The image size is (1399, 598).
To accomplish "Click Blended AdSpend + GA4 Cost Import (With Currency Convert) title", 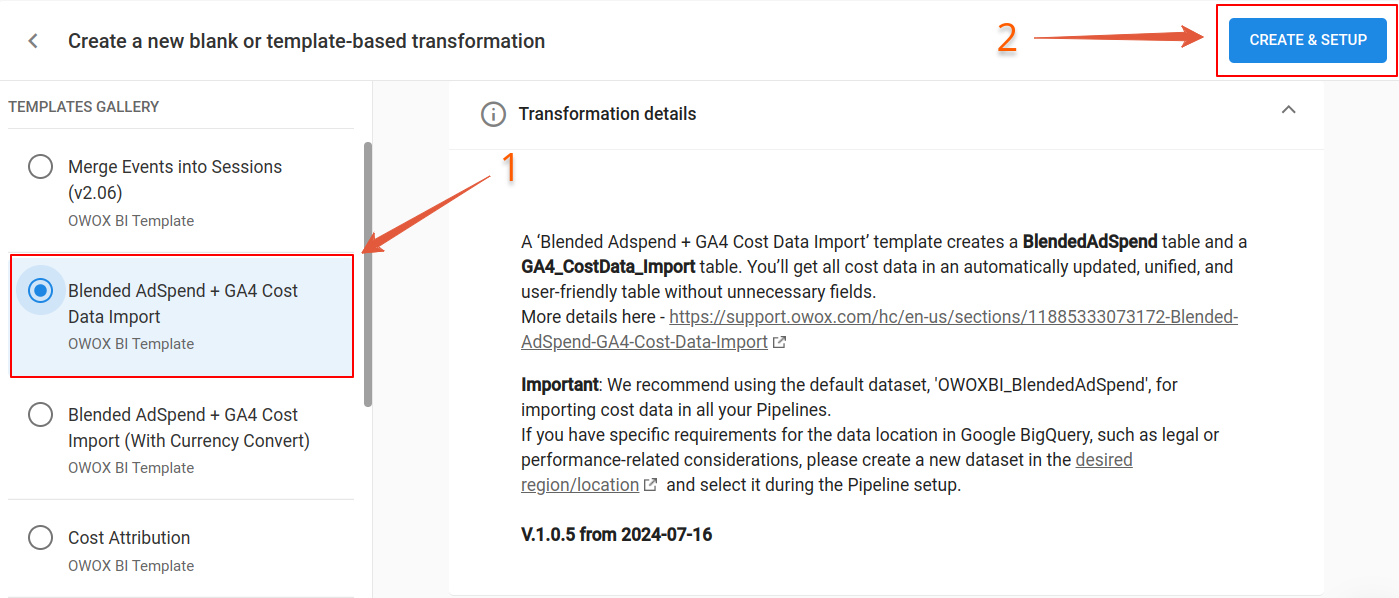I will tap(189, 428).
